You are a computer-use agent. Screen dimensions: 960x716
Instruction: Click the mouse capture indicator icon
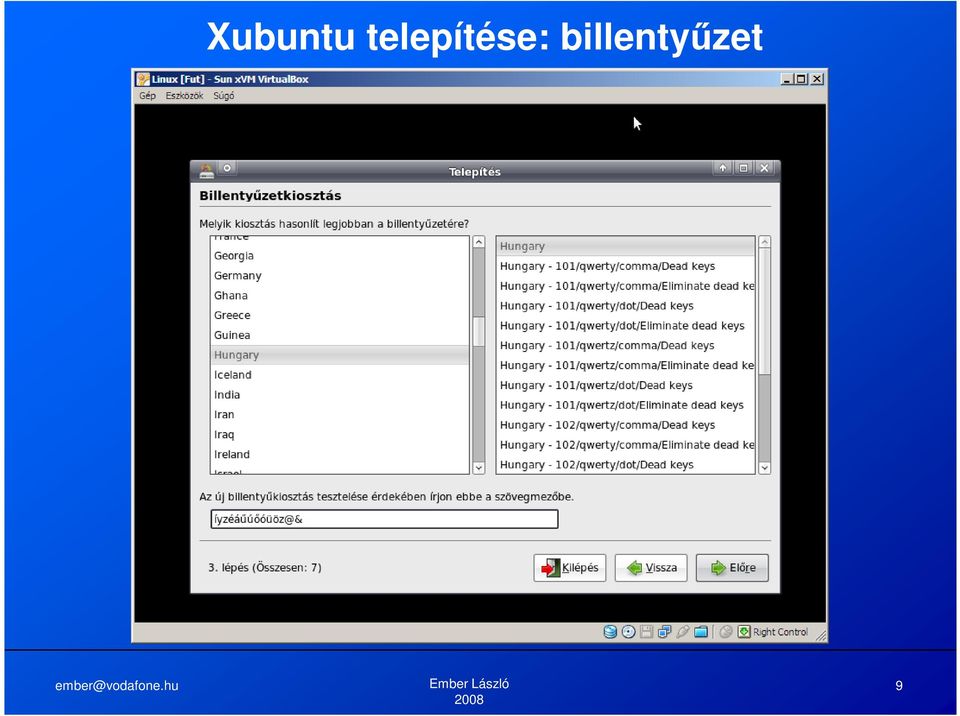tap(726, 631)
